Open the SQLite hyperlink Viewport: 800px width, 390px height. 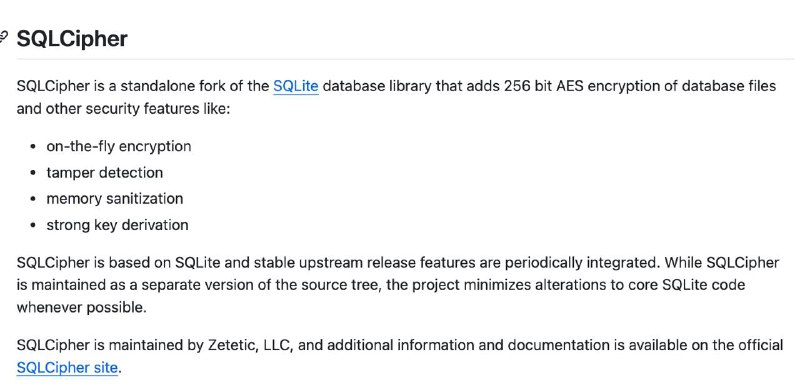(x=295, y=86)
